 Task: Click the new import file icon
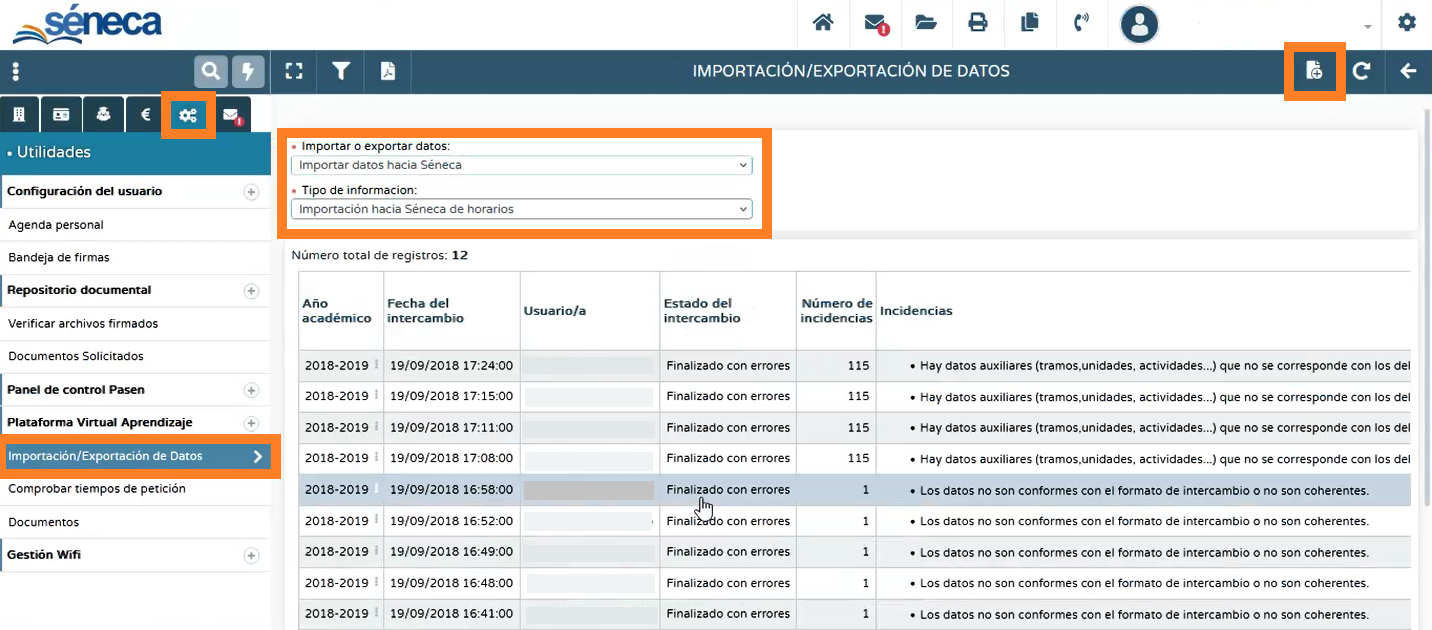point(1314,71)
